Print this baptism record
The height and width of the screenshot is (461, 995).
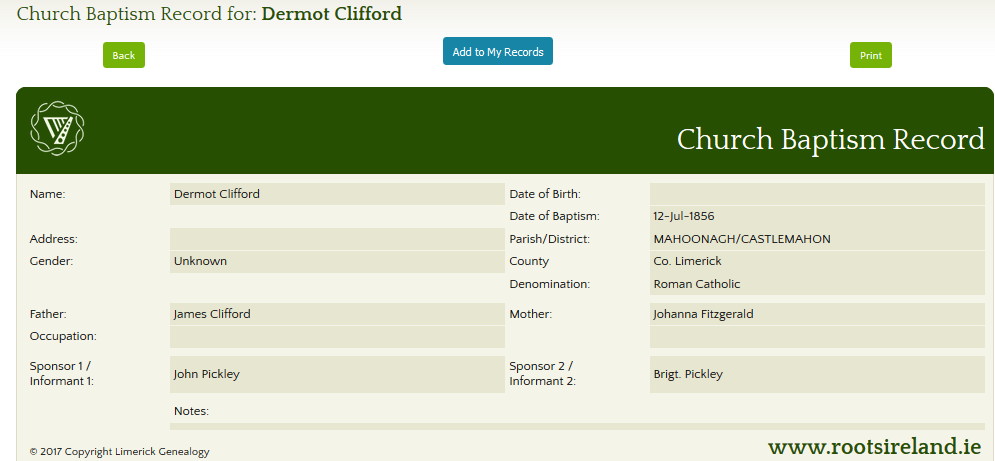[870, 56]
